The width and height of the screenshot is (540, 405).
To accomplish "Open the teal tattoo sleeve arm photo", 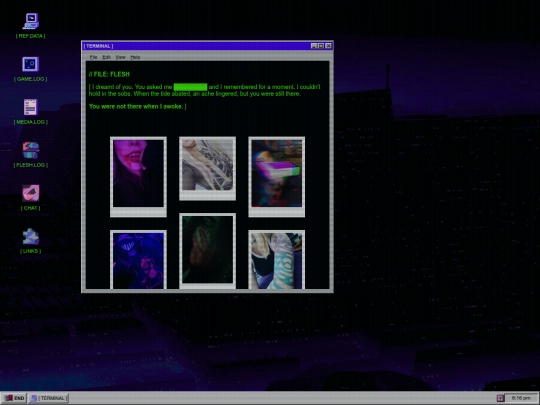I will (x=277, y=260).
